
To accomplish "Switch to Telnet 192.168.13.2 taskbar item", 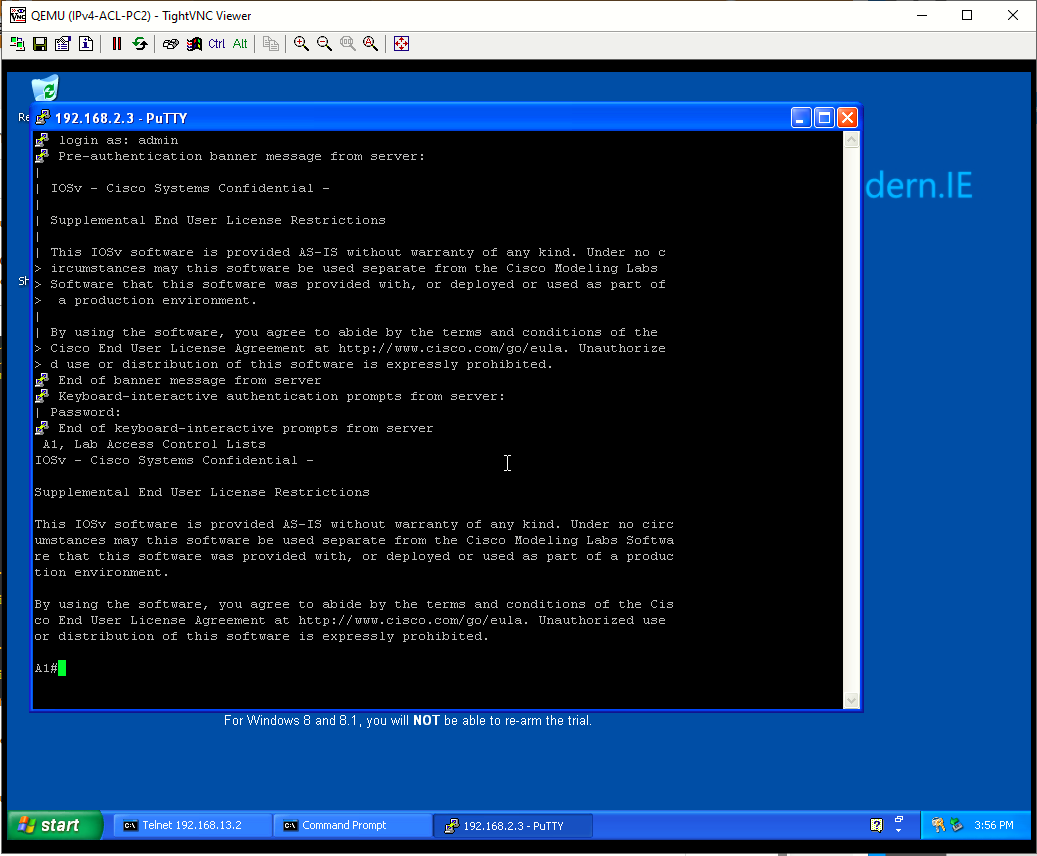I will coord(192,825).
